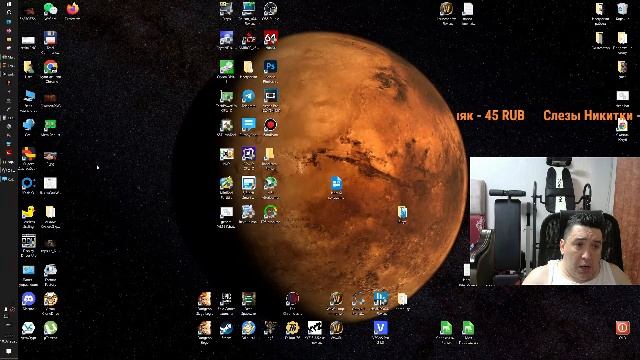Image resolution: width=640 pixels, height=360 pixels.
Task: Open the Telegram desktop shortcut
Action: click(248, 96)
